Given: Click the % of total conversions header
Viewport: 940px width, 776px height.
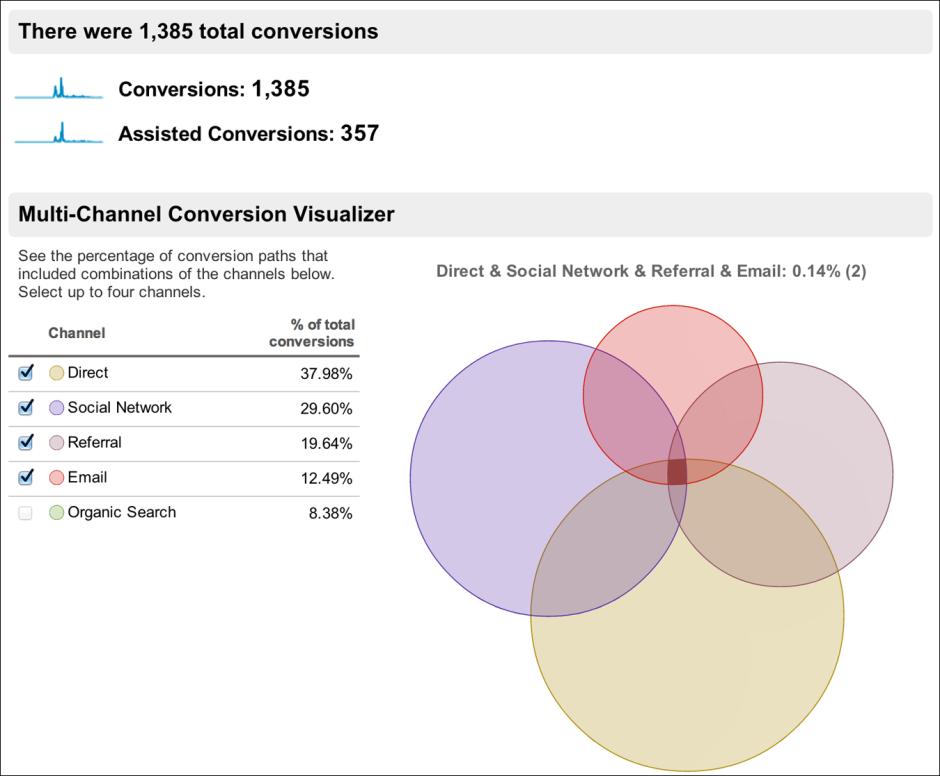Looking at the screenshot, I should coord(312,333).
